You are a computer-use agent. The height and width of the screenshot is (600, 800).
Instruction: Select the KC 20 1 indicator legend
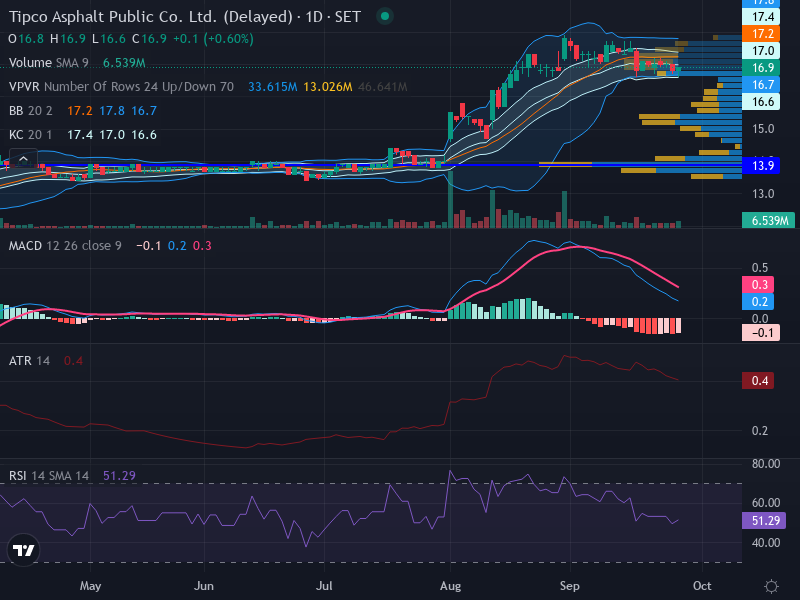click(x=31, y=135)
